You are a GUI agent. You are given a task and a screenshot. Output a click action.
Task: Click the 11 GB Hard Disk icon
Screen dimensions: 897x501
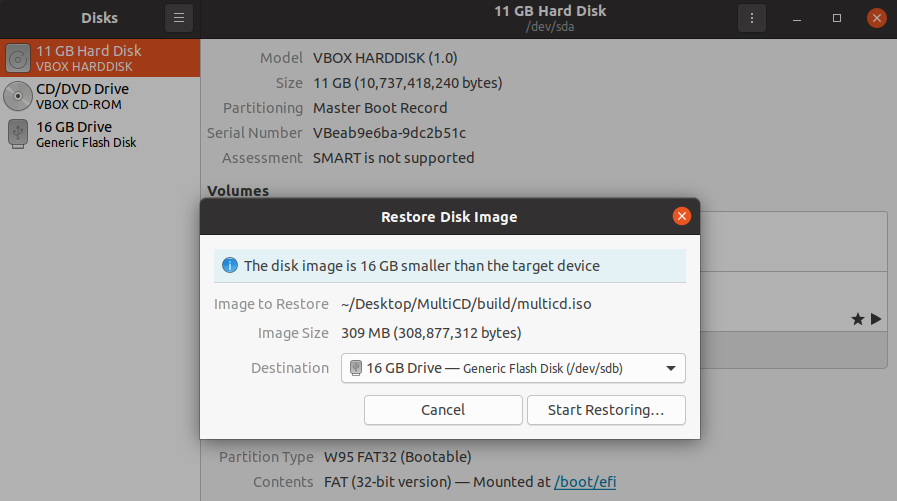pos(18,58)
